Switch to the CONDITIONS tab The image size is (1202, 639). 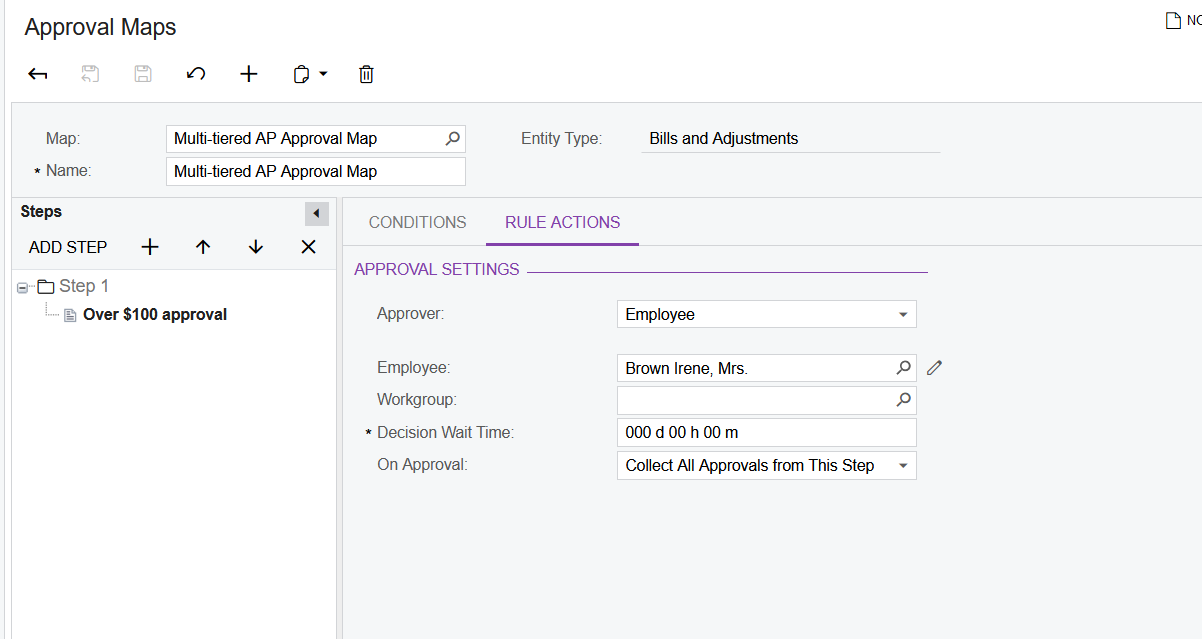click(417, 222)
